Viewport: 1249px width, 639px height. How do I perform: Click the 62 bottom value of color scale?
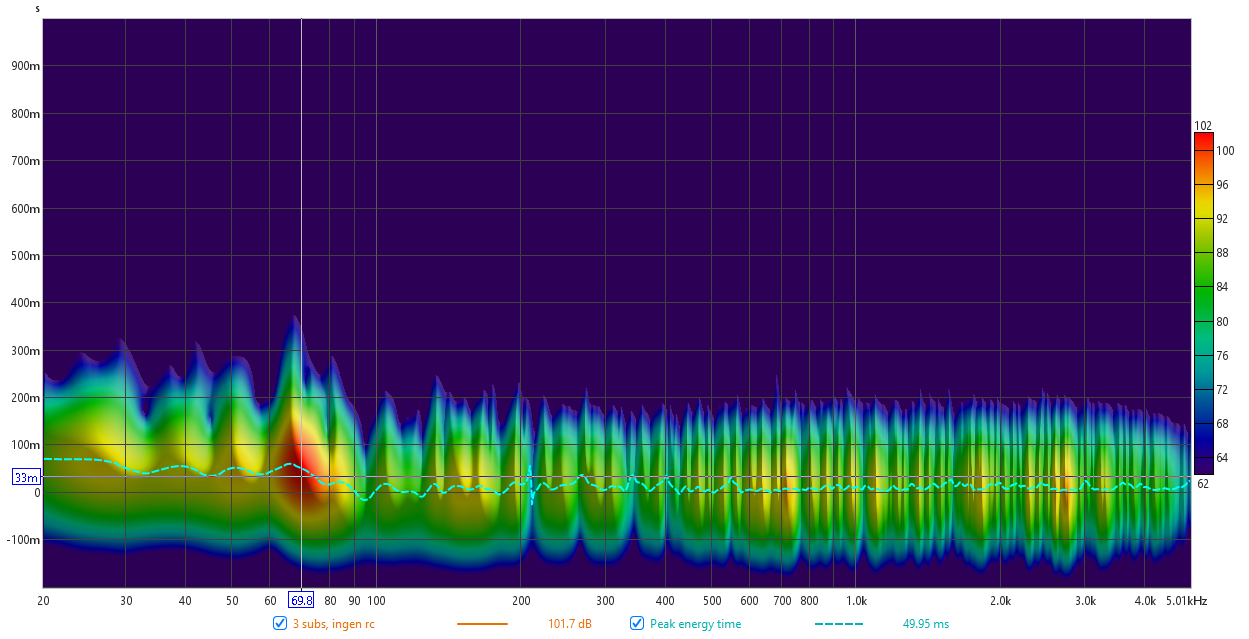(1204, 483)
